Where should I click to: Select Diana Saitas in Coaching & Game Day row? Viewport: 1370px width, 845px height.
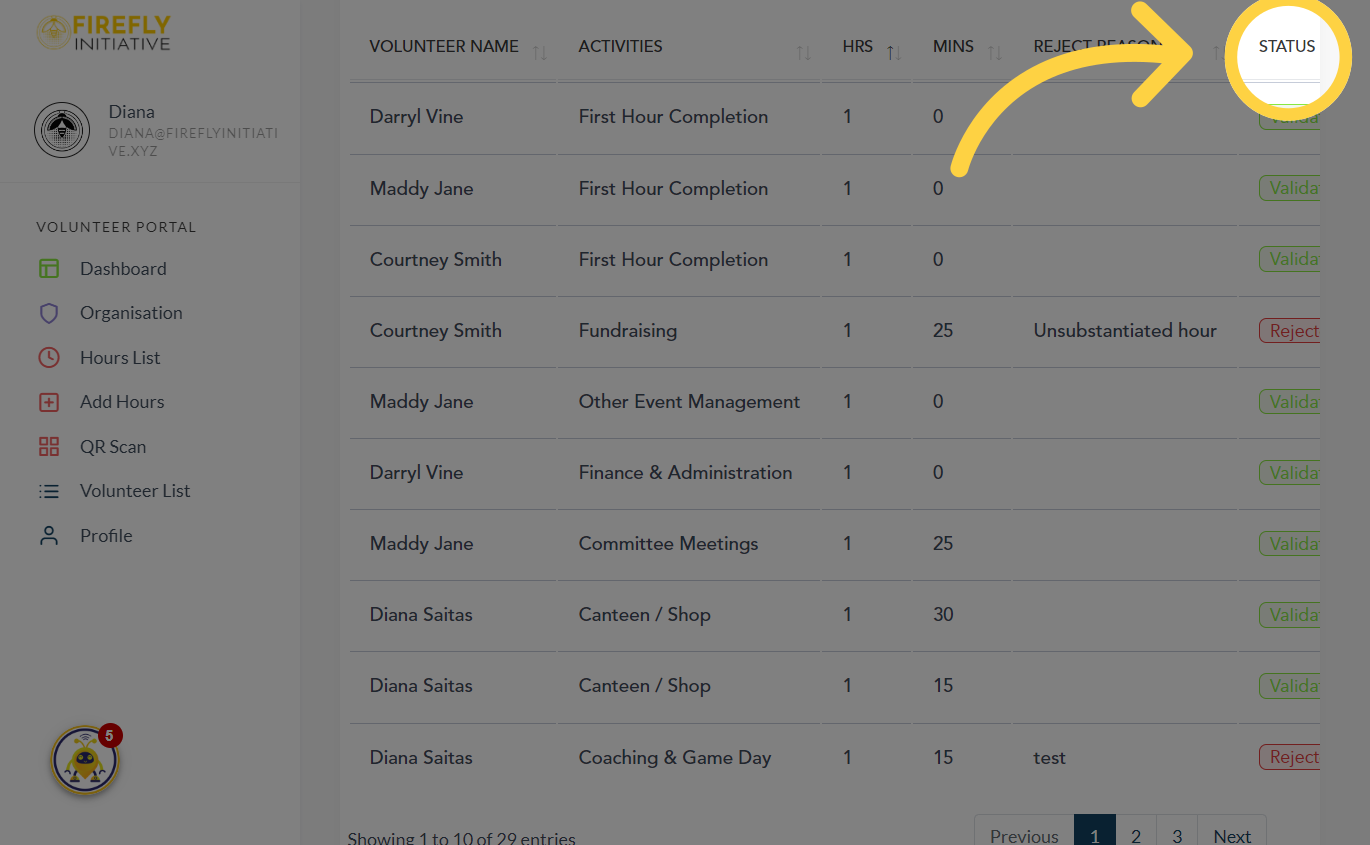tap(421, 758)
